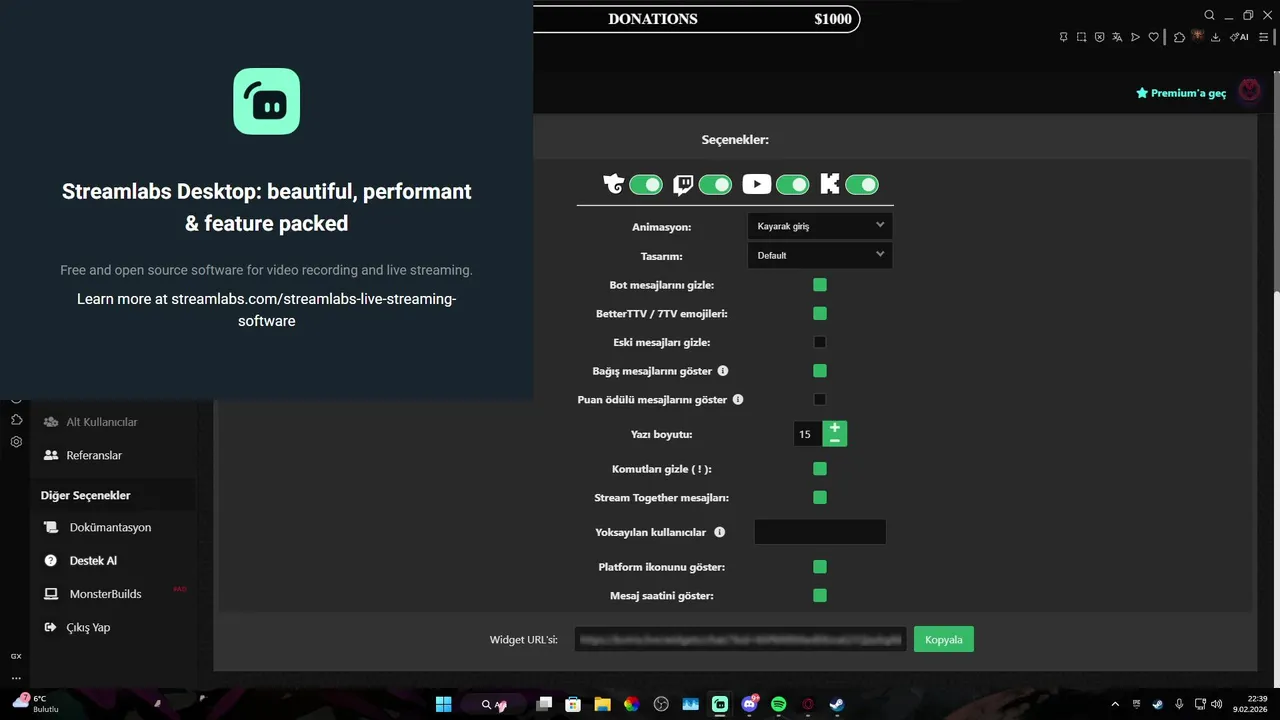
Task: Uncheck Platform ikonunu göster checkbox
Action: [820, 567]
